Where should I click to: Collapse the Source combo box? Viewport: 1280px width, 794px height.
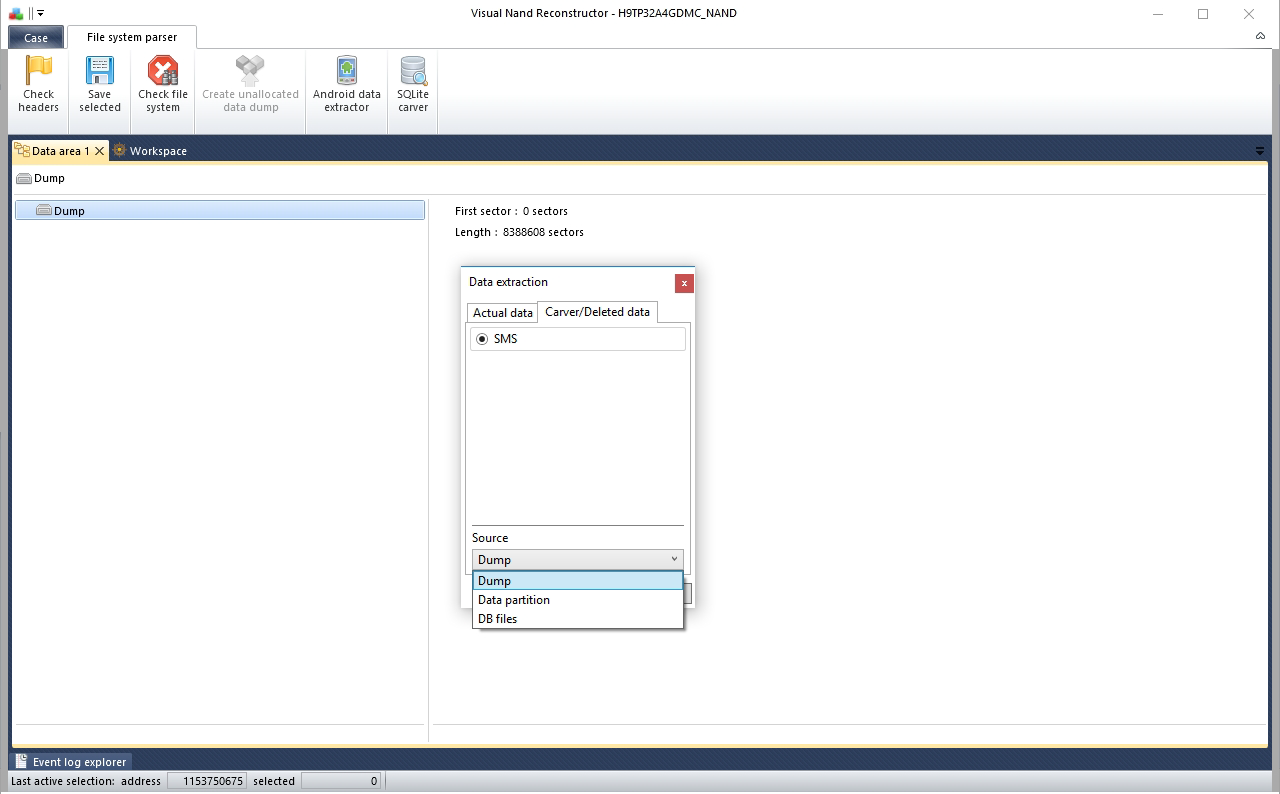(x=674, y=559)
